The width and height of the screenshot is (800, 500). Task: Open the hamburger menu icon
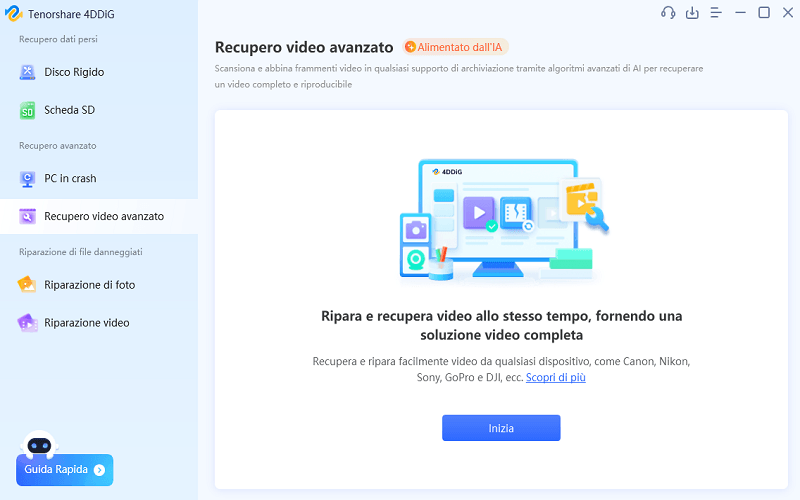click(x=716, y=13)
